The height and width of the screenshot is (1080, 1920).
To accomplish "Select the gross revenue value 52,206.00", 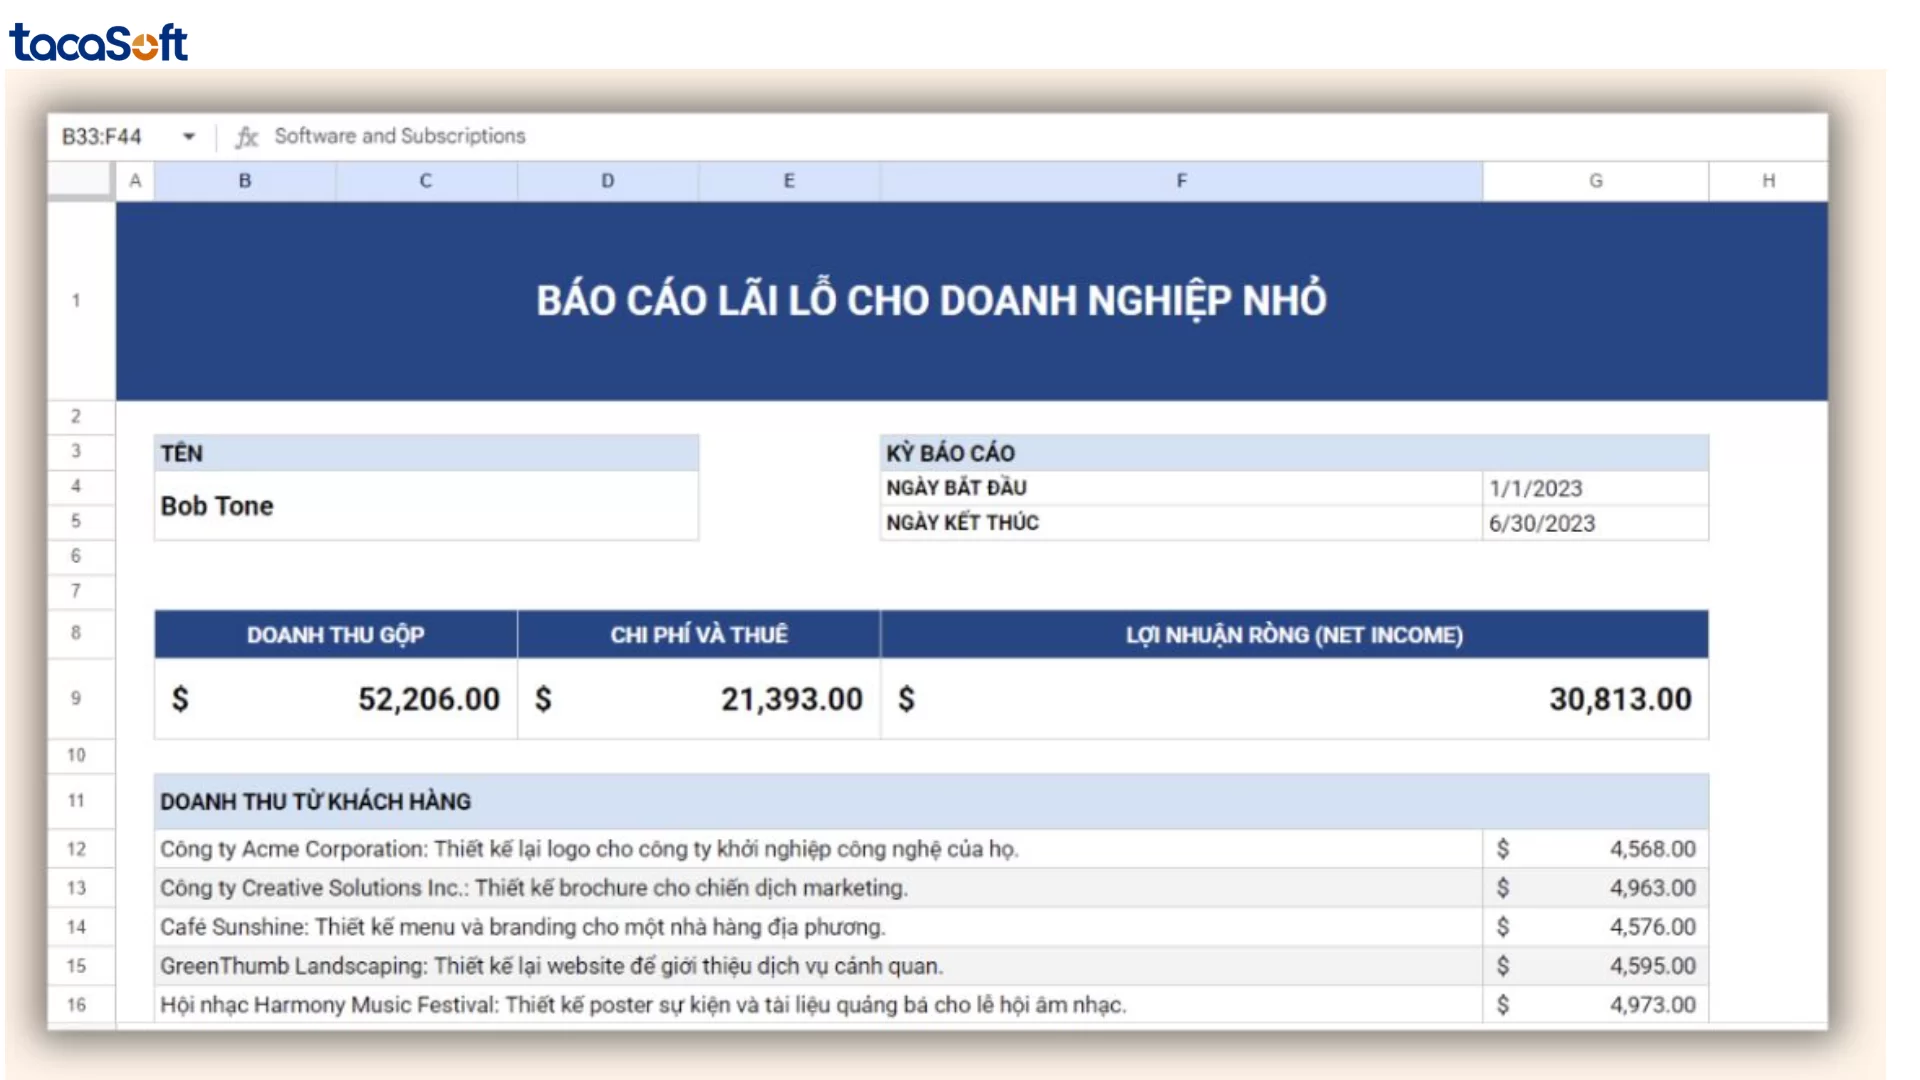I will [428, 699].
